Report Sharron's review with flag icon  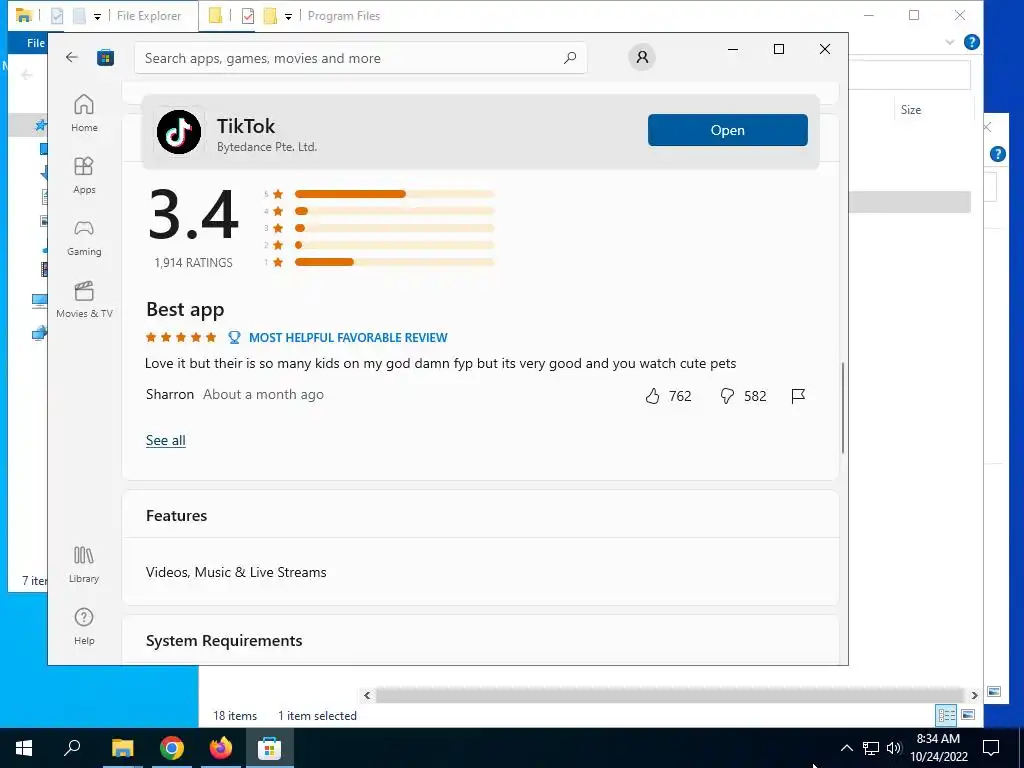coord(797,396)
